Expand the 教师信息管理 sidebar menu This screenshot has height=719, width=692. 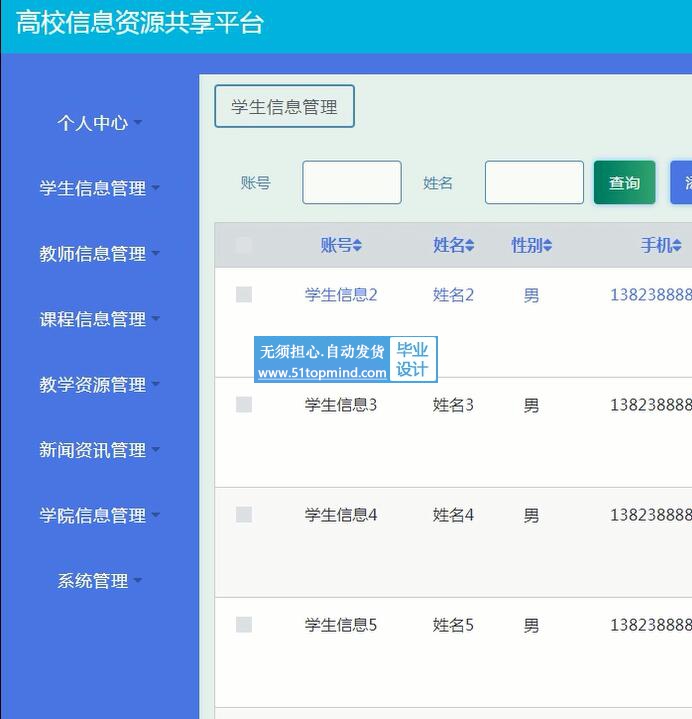coord(99,254)
